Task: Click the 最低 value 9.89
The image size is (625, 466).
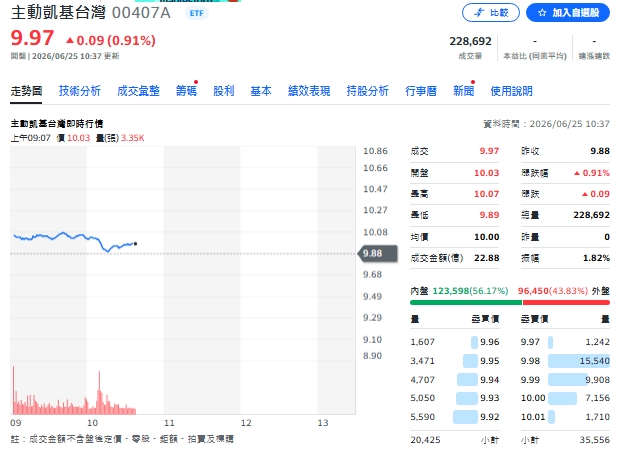Action: tap(489, 215)
